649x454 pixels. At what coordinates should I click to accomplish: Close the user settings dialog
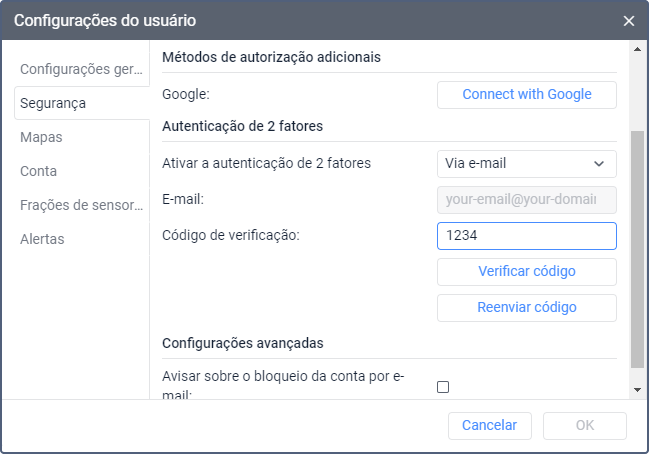click(x=628, y=20)
